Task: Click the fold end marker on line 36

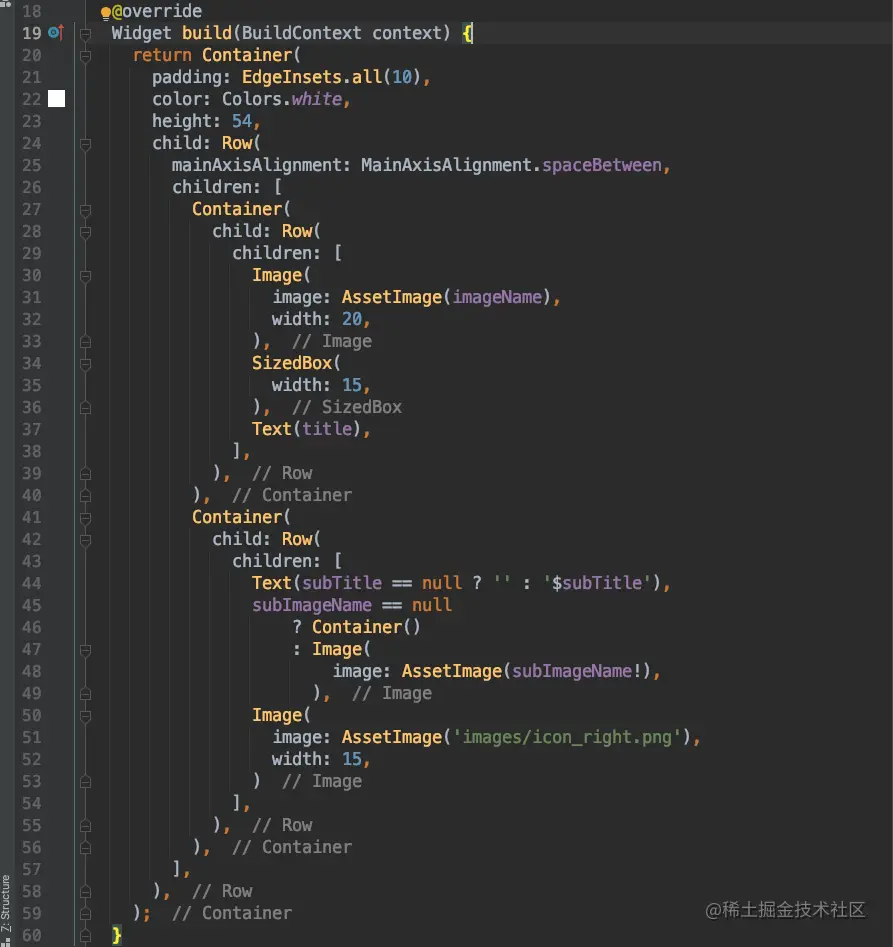Action: click(x=85, y=408)
